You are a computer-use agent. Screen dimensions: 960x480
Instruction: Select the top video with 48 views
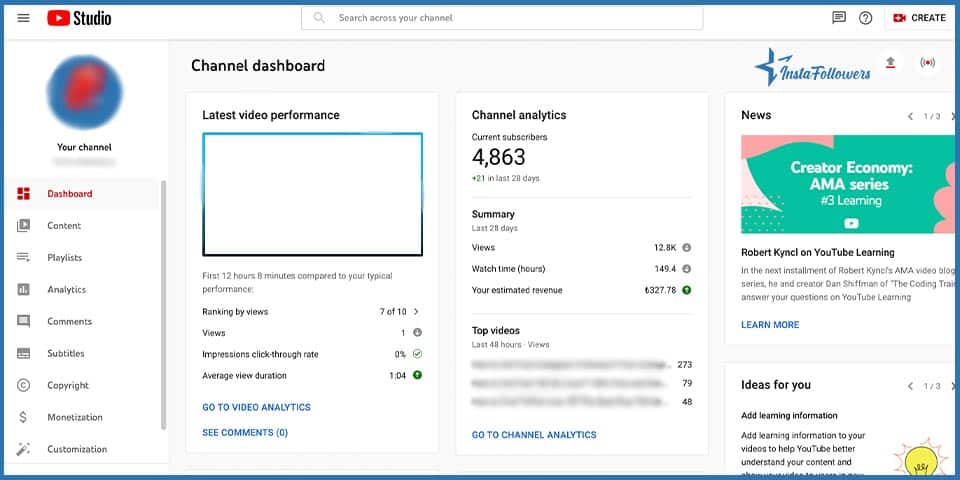(582, 402)
